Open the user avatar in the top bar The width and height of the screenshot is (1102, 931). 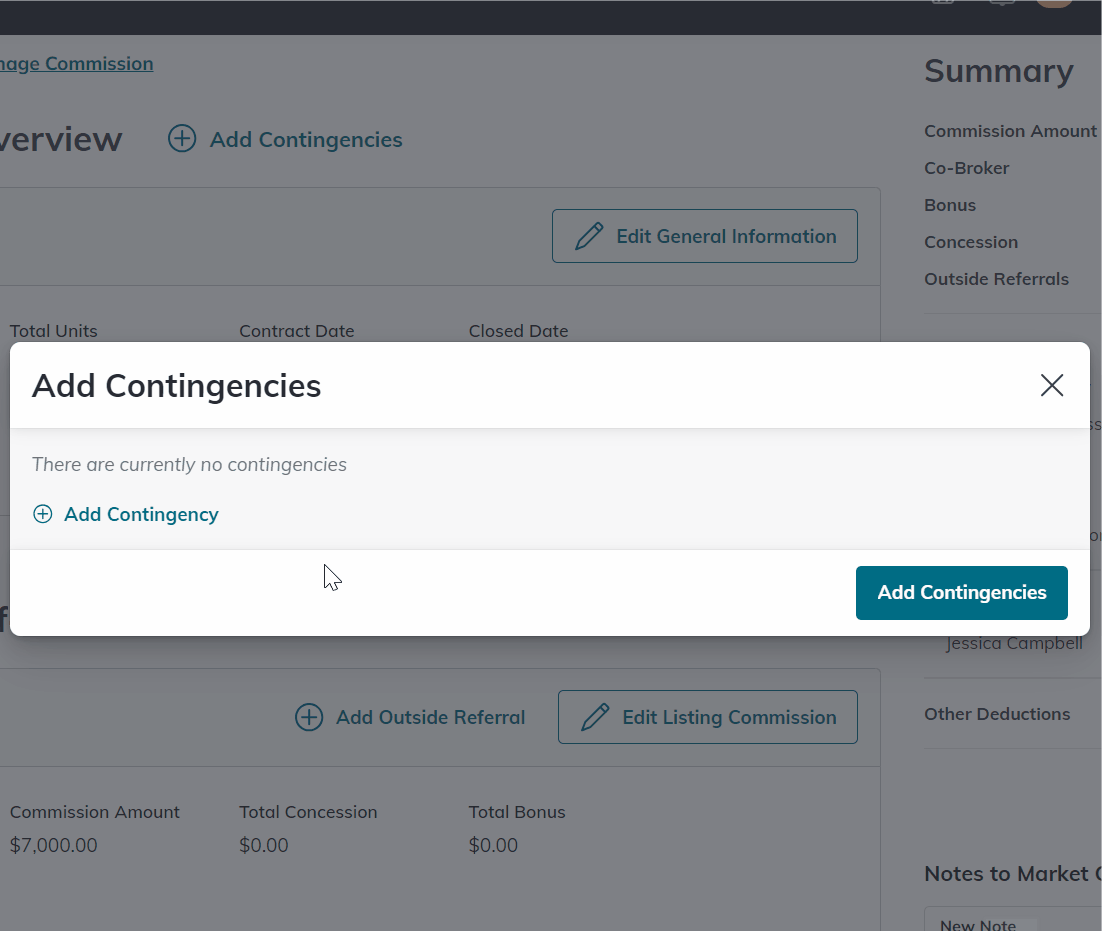(1053, 3)
